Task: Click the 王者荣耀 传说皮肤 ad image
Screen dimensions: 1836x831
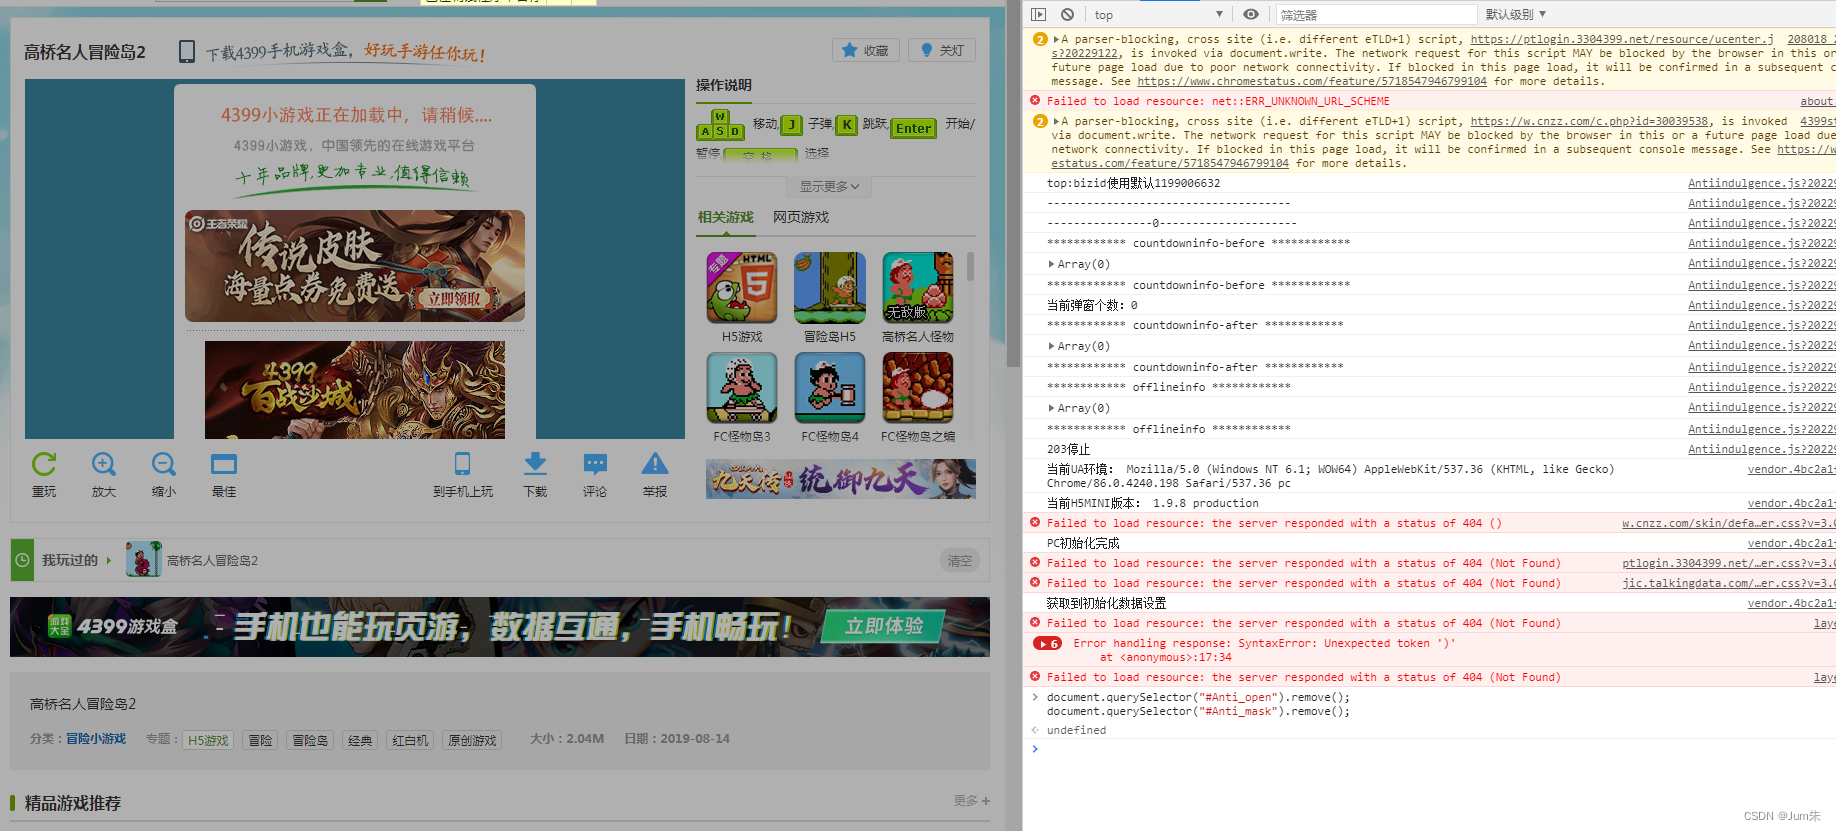Action: tap(355, 266)
